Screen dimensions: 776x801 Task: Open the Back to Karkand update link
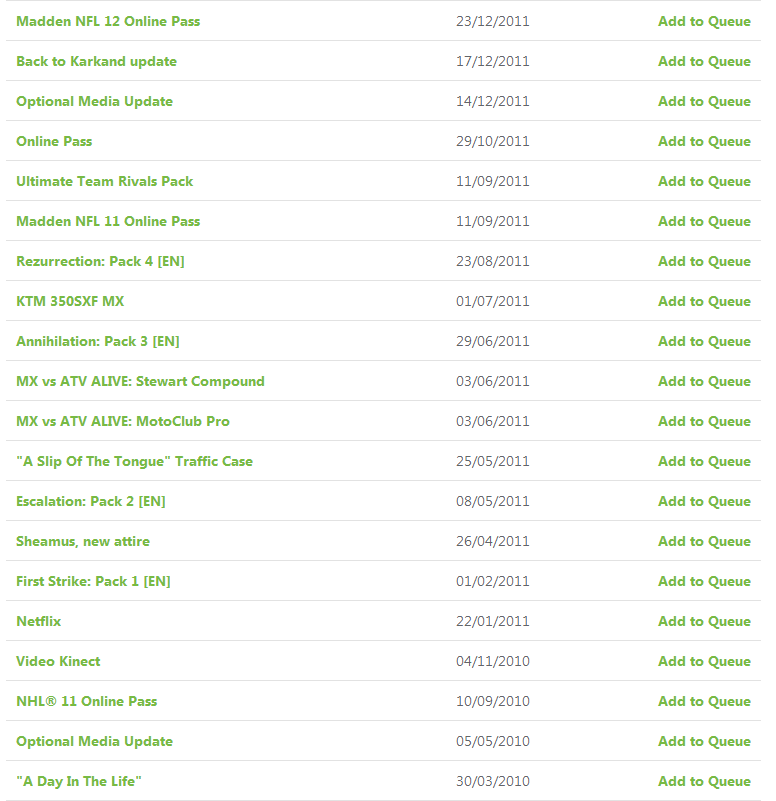[97, 61]
